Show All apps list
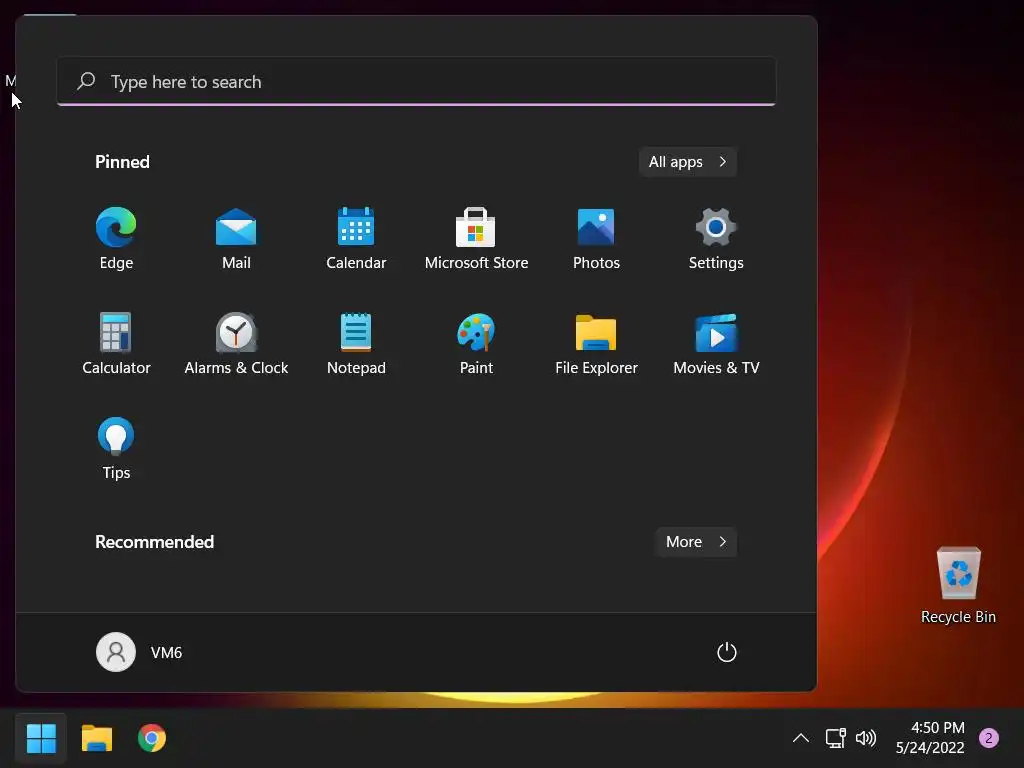This screenshot has width=1024, height=768. (x=688, y=161)
